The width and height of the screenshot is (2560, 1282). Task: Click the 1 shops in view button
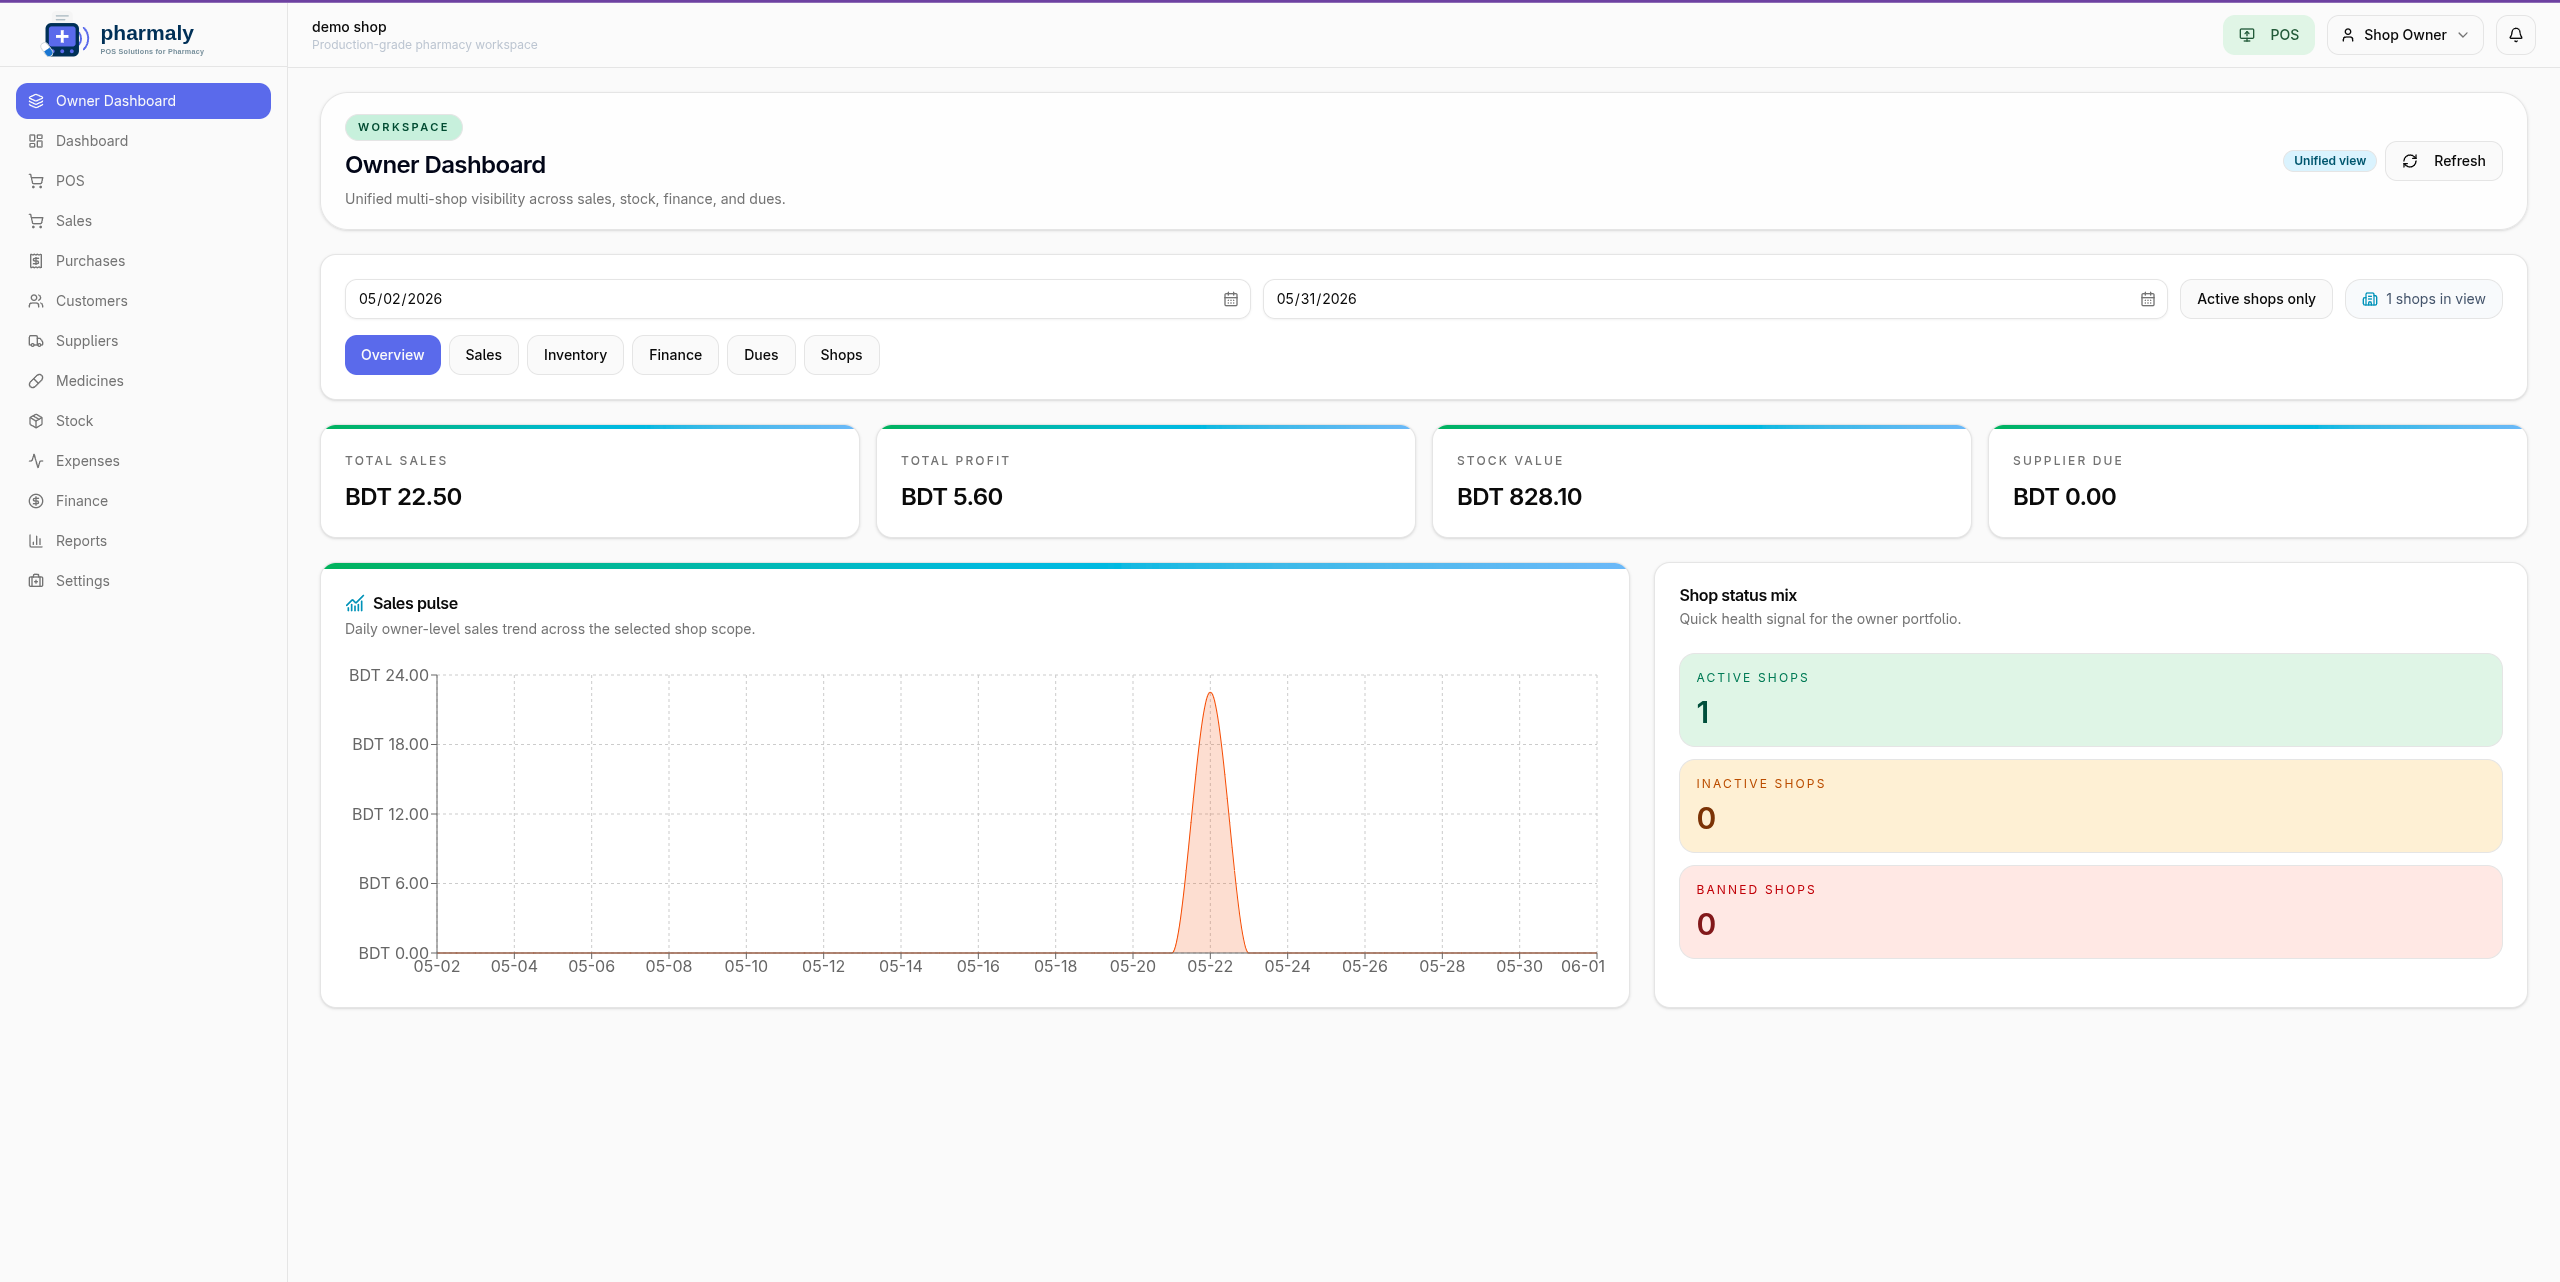(2424, 299)
